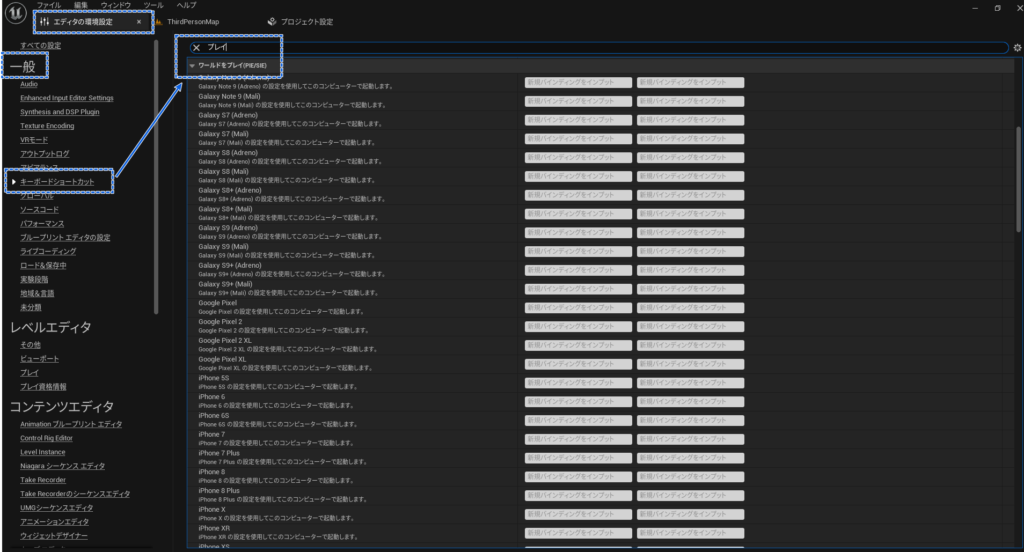Select the iPhone 6S row text
Viewport: 1024px width, 552px height.
[x=214, y=415]
